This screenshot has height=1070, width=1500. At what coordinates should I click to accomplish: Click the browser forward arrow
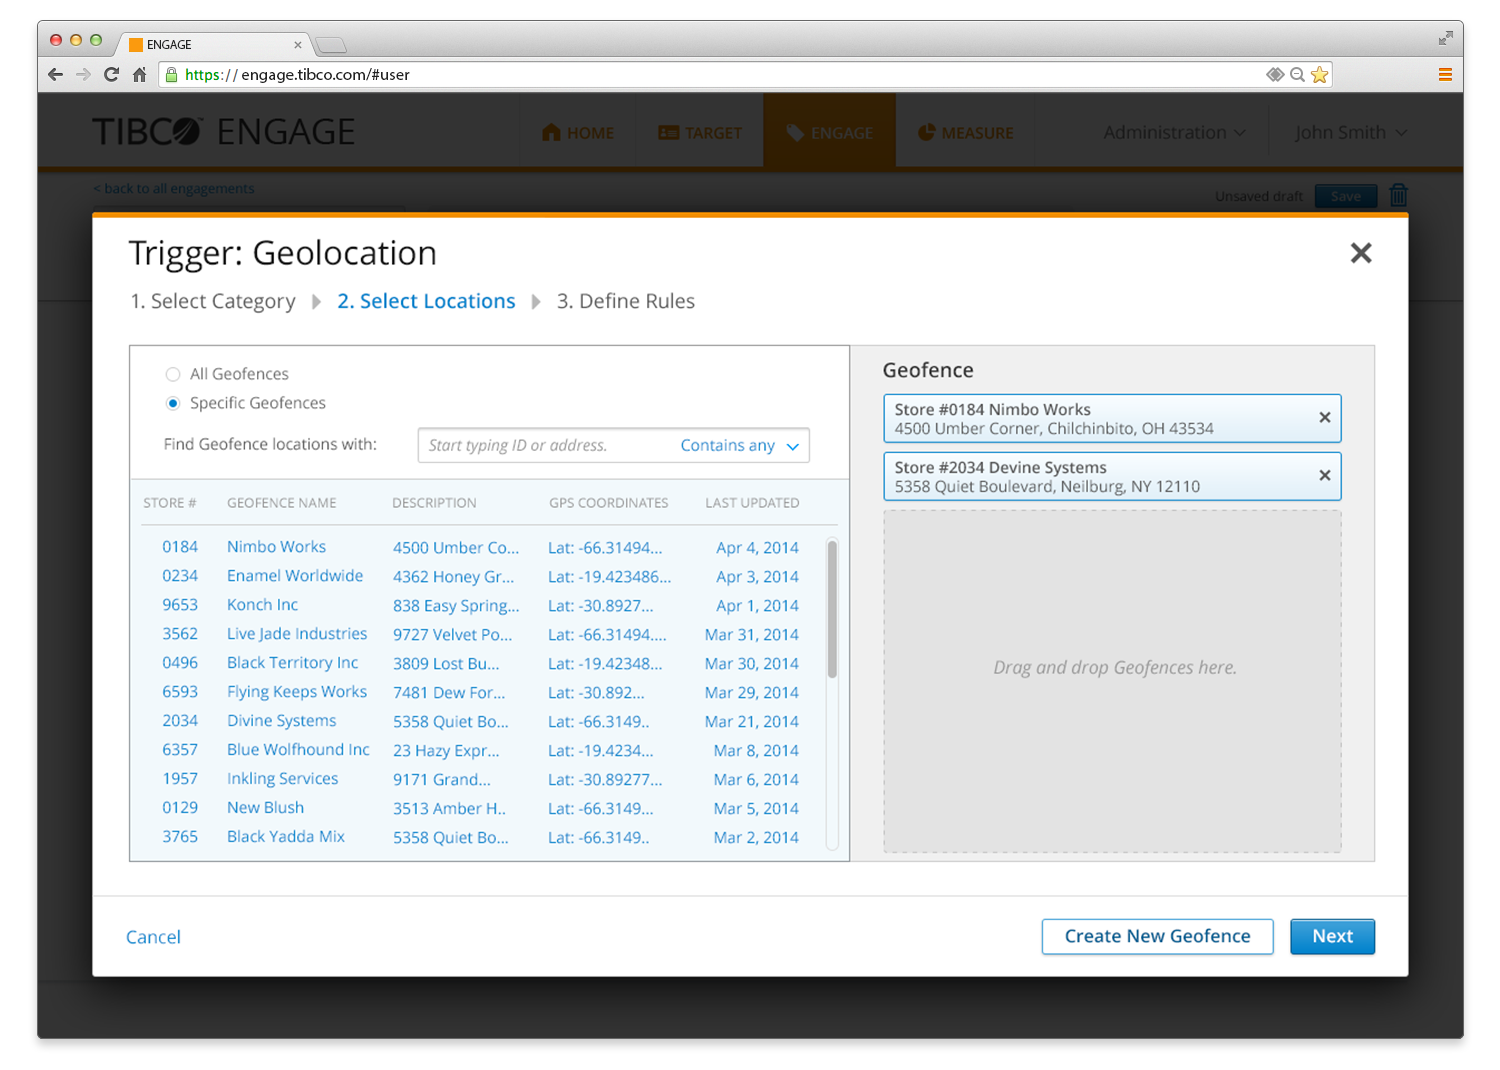click(83, 74)
